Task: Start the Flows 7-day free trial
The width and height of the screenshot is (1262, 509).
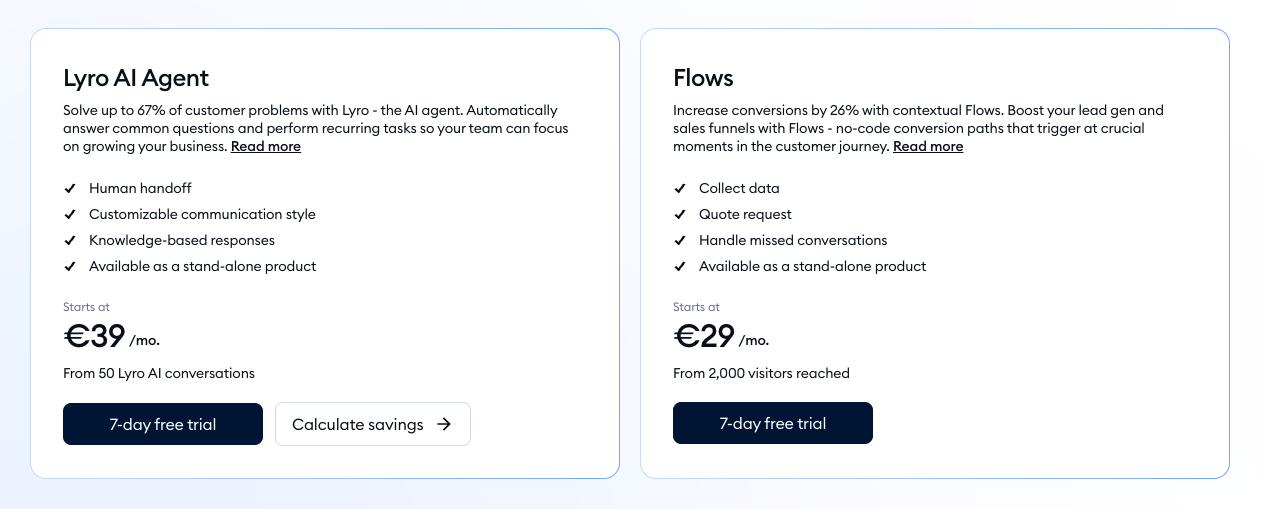Action: [773, 423]
